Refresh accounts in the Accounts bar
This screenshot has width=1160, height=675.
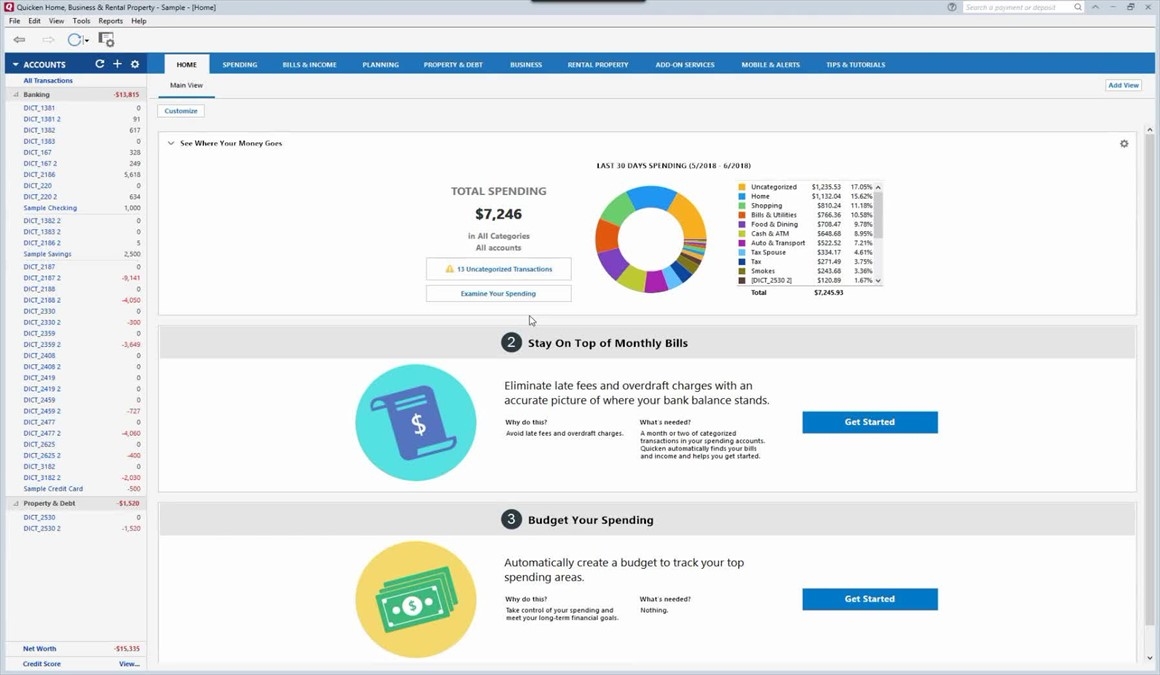pos(99,64)
